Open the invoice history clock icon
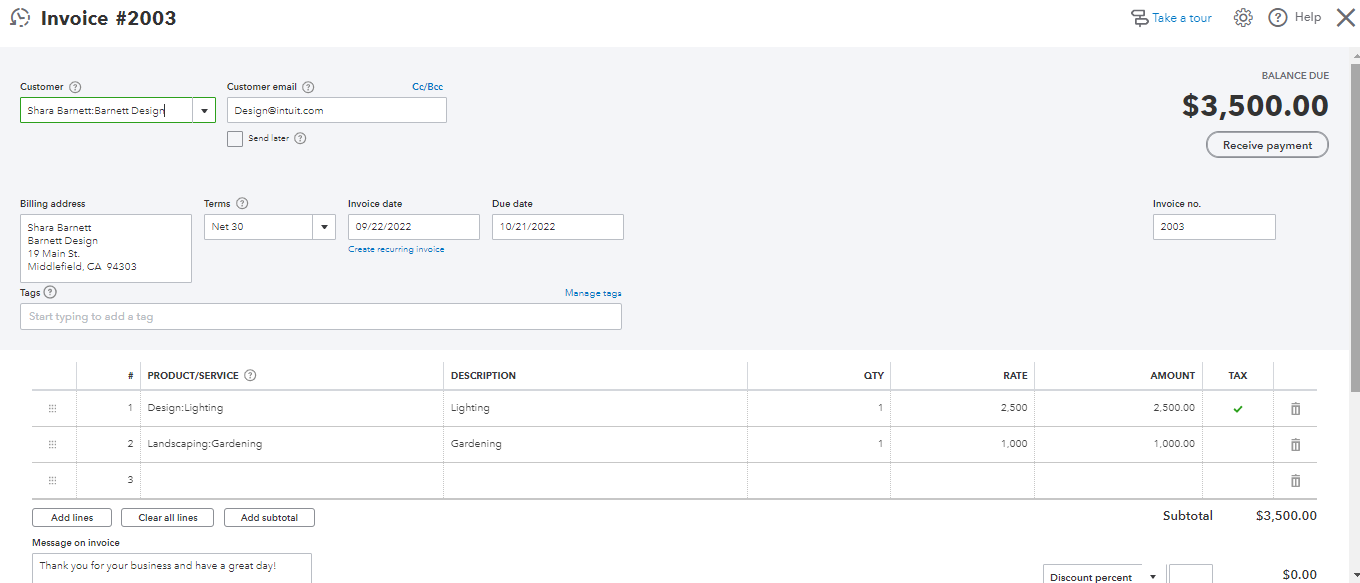Viewport: 1360px width, 583px height. (20, 18)
